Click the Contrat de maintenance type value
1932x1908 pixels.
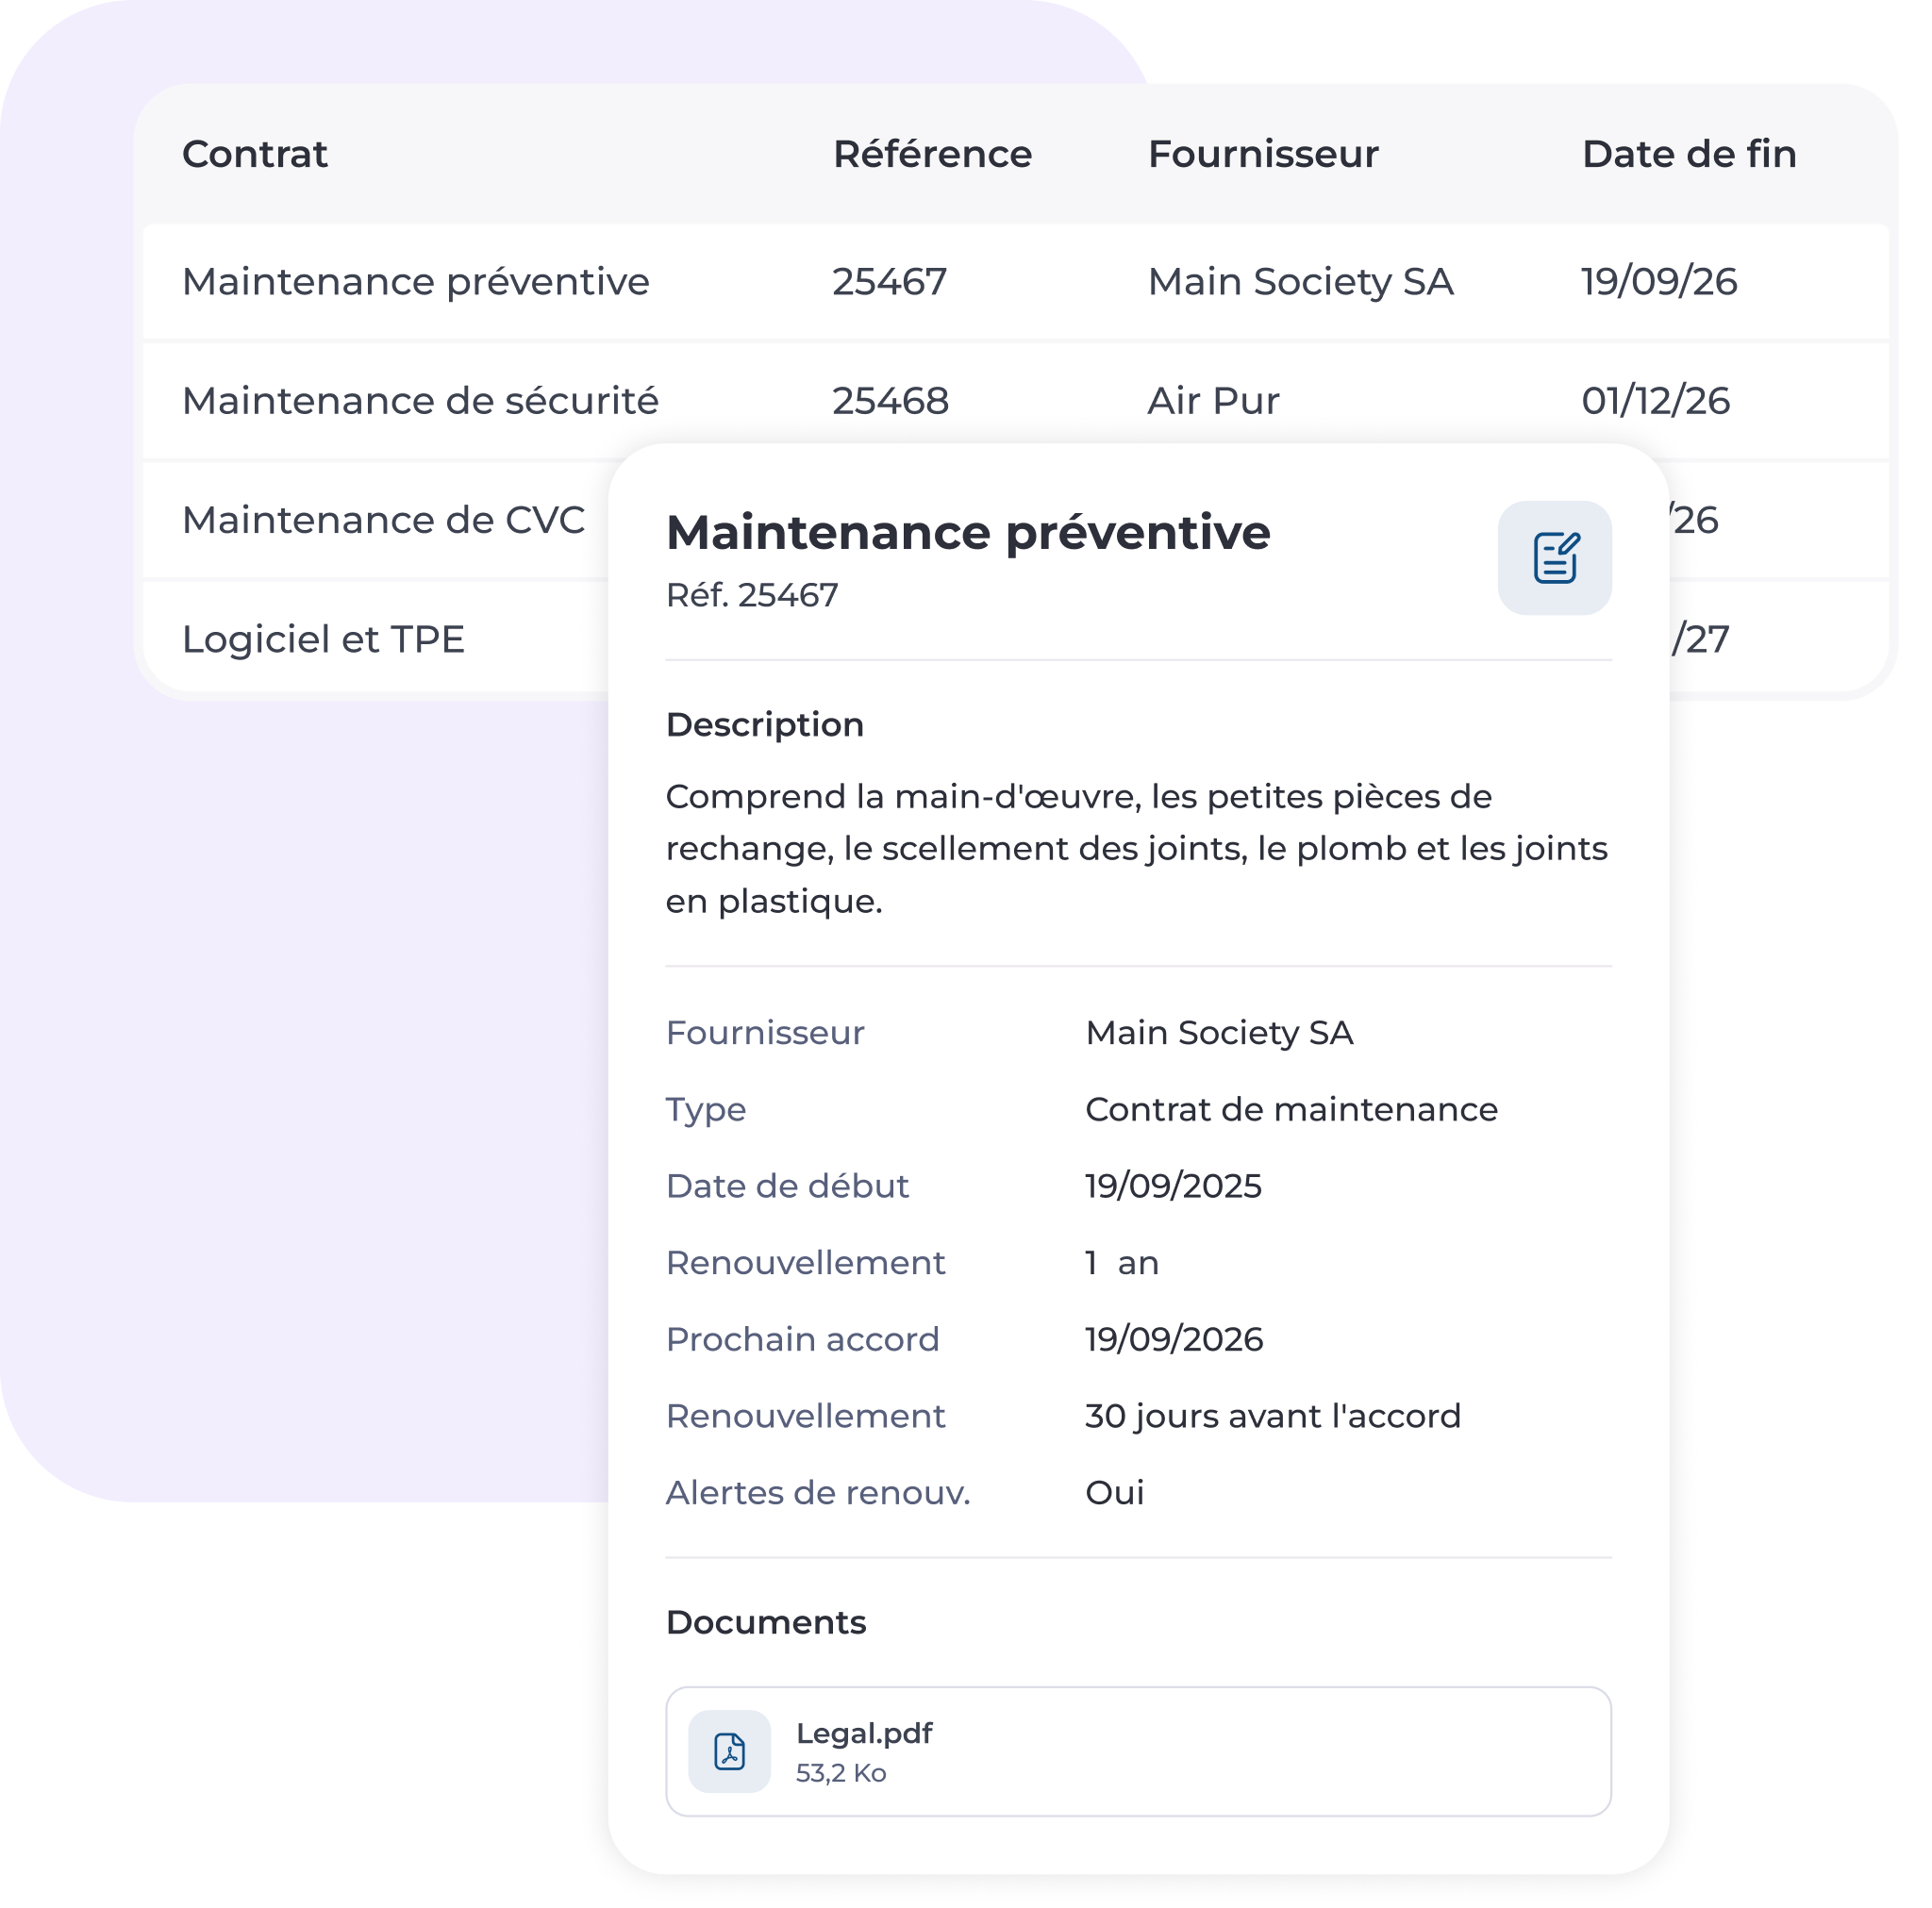[x=1291, y=1109]
